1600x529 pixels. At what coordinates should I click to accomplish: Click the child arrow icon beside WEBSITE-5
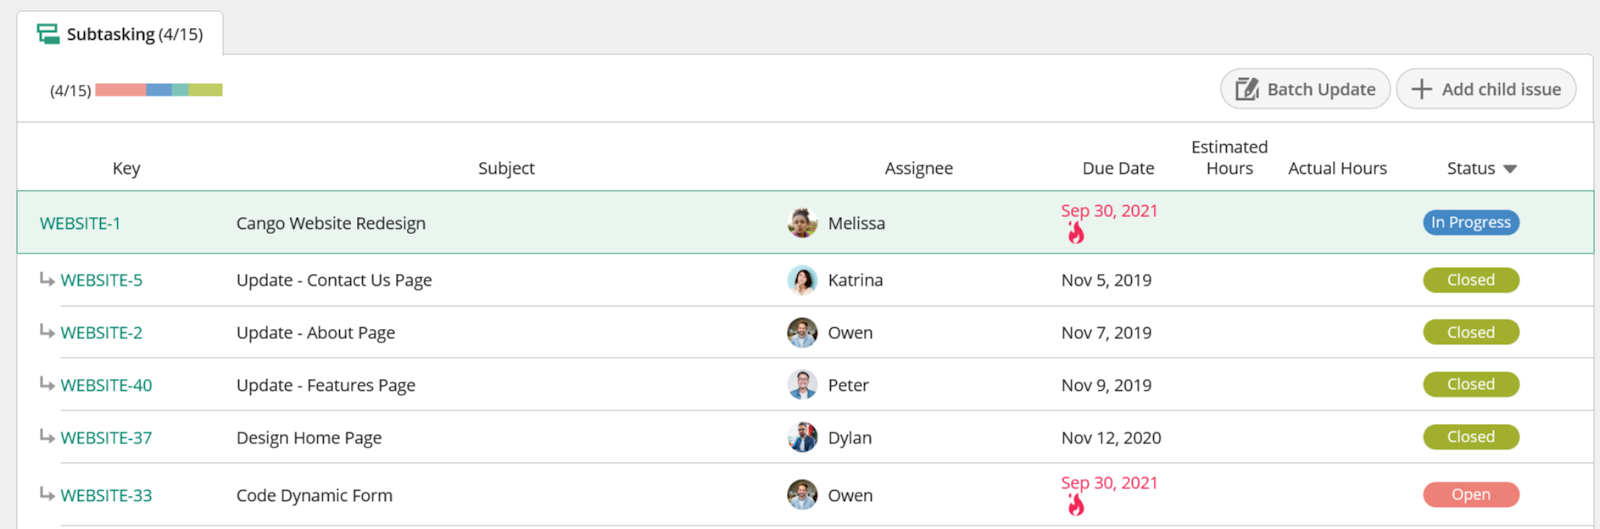click(47, 279)
